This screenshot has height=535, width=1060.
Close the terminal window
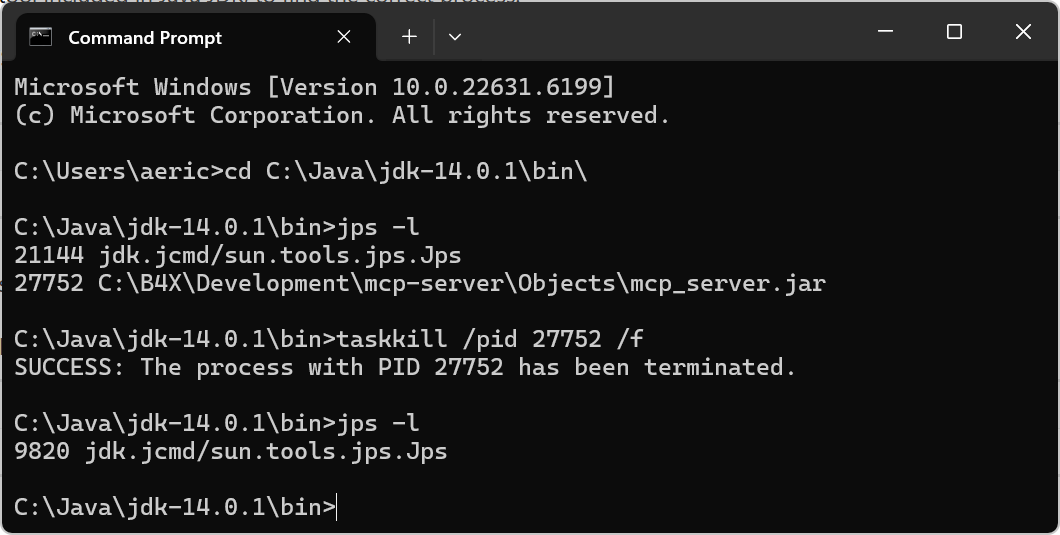pyautogui.click(x=1023, y=33)
